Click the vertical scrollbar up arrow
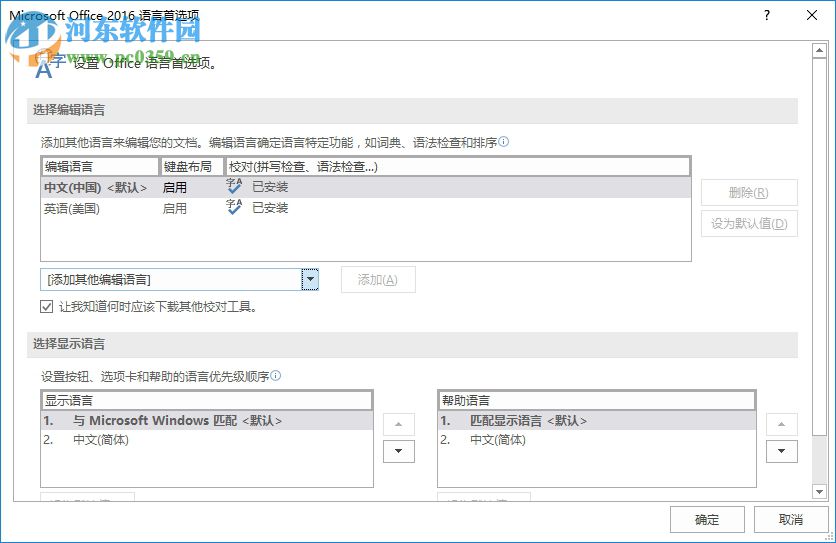Viewport: 836px width, 543px height. pos(819,51)
